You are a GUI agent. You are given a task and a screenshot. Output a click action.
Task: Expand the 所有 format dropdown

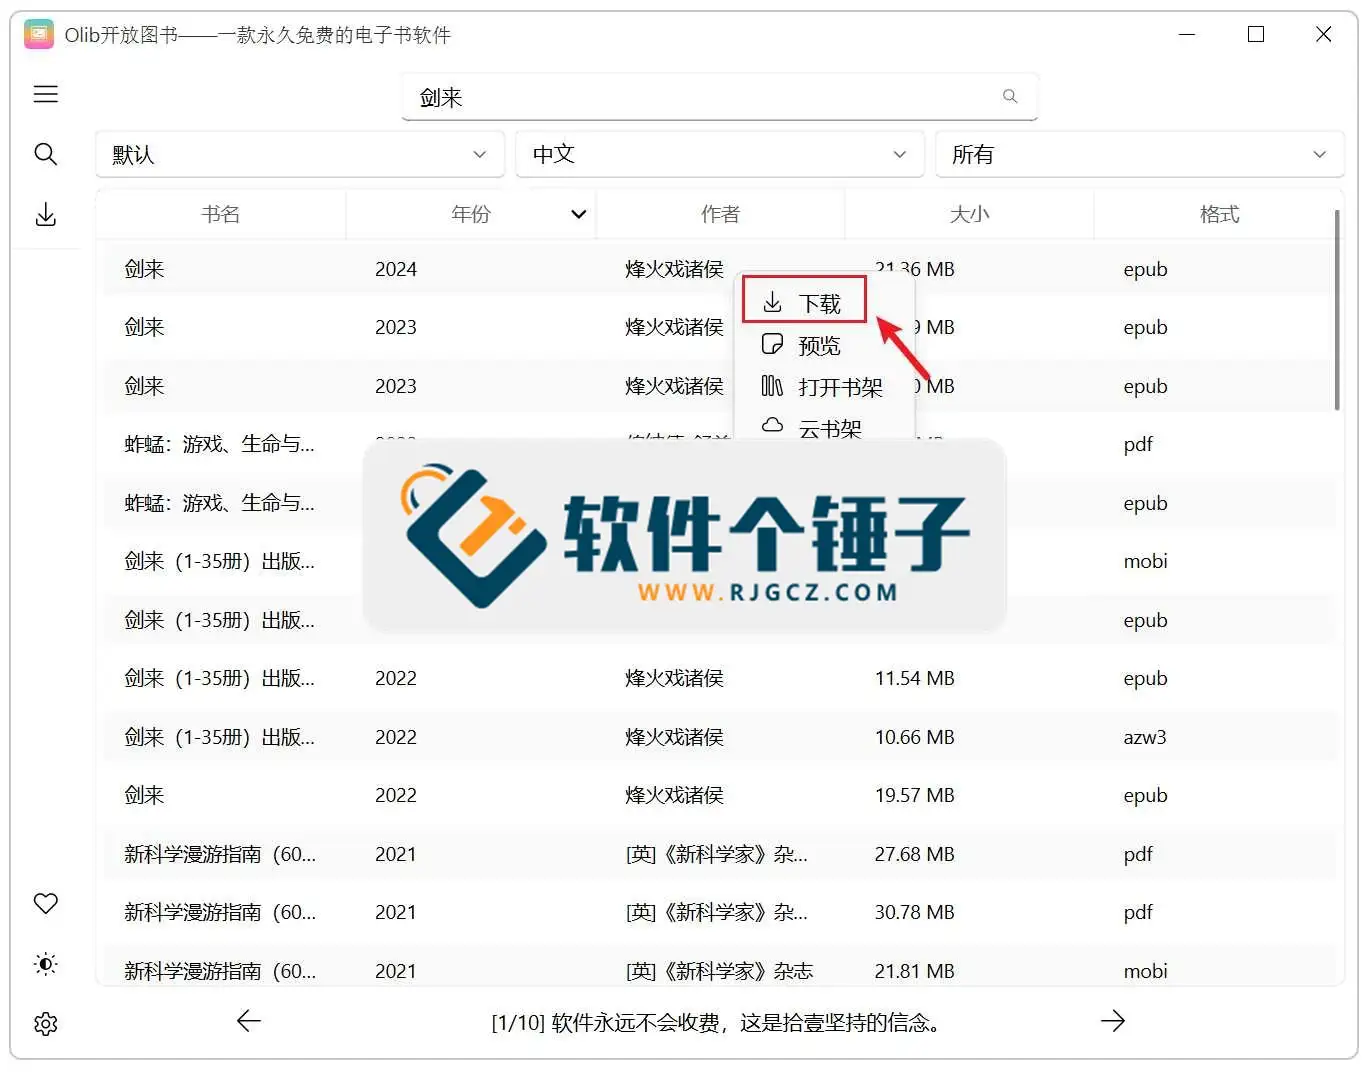coord(1139,155)
